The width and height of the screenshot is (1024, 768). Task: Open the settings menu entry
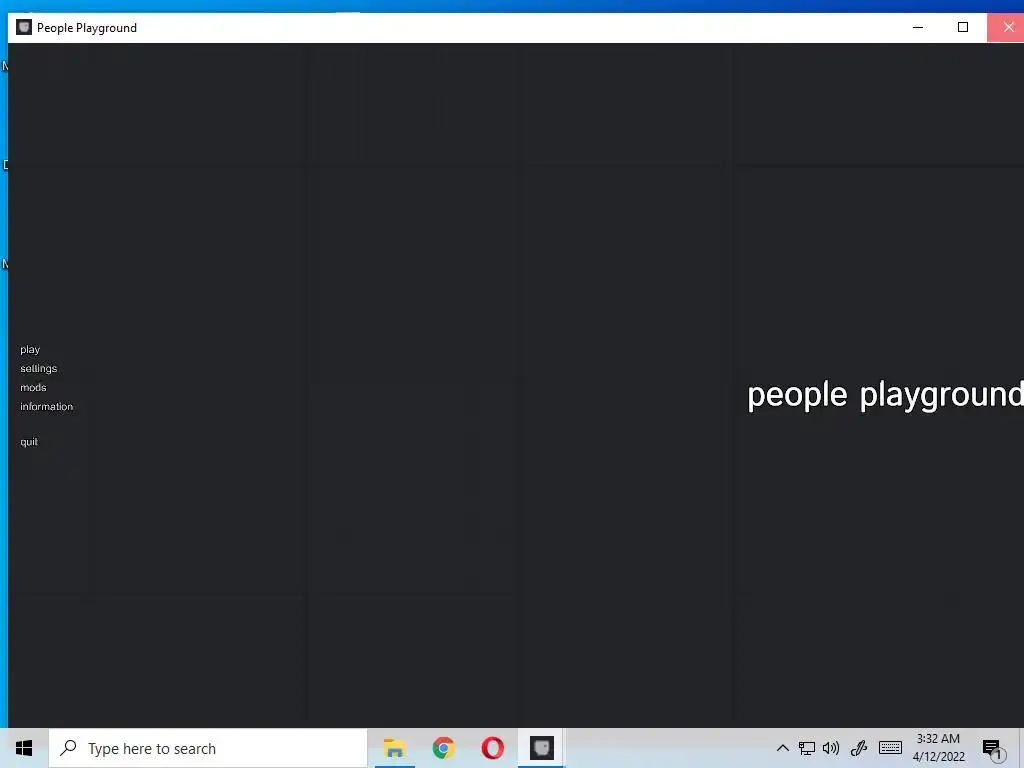coord(39,368)
